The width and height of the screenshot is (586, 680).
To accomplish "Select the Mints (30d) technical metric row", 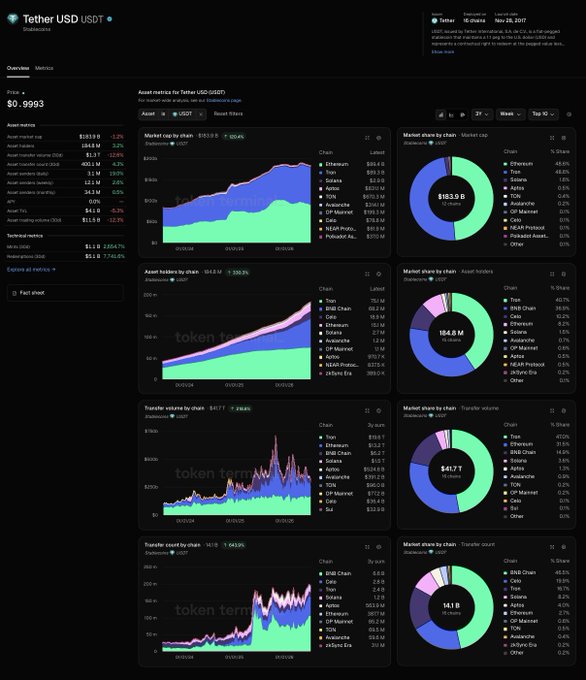I will coord(65,246).
